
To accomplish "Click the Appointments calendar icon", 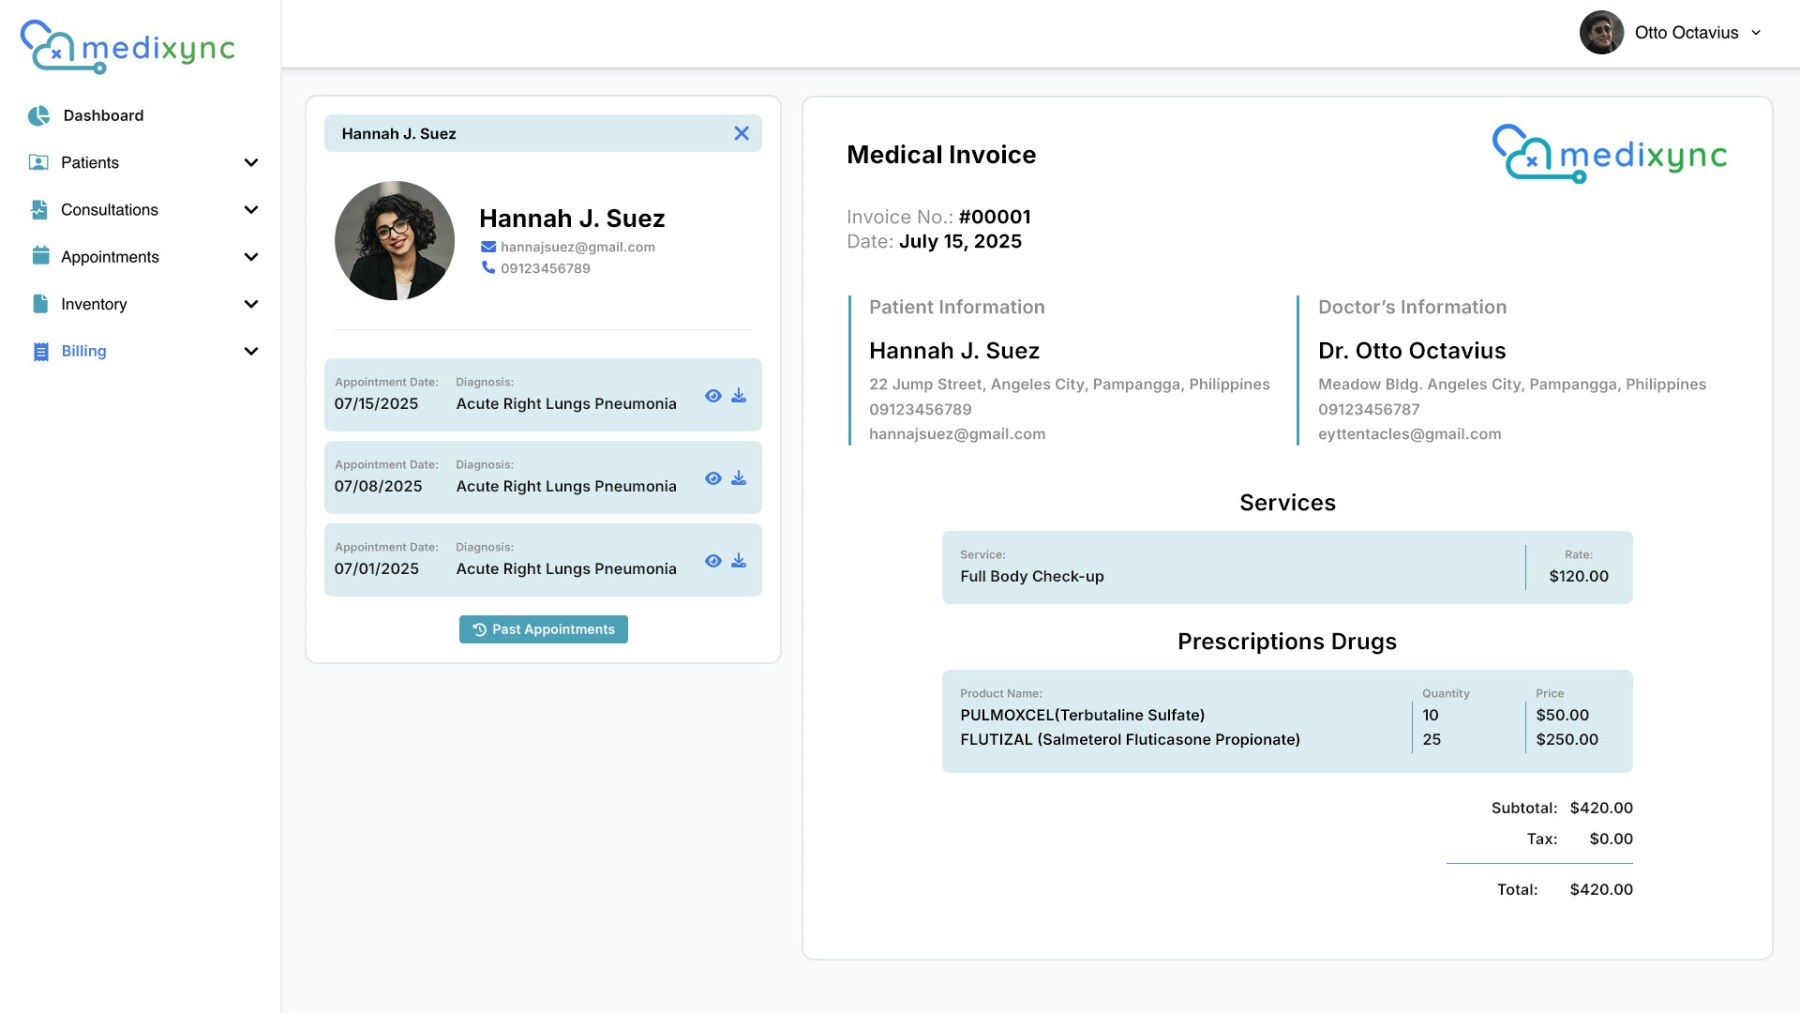I will tap(40, 257).
